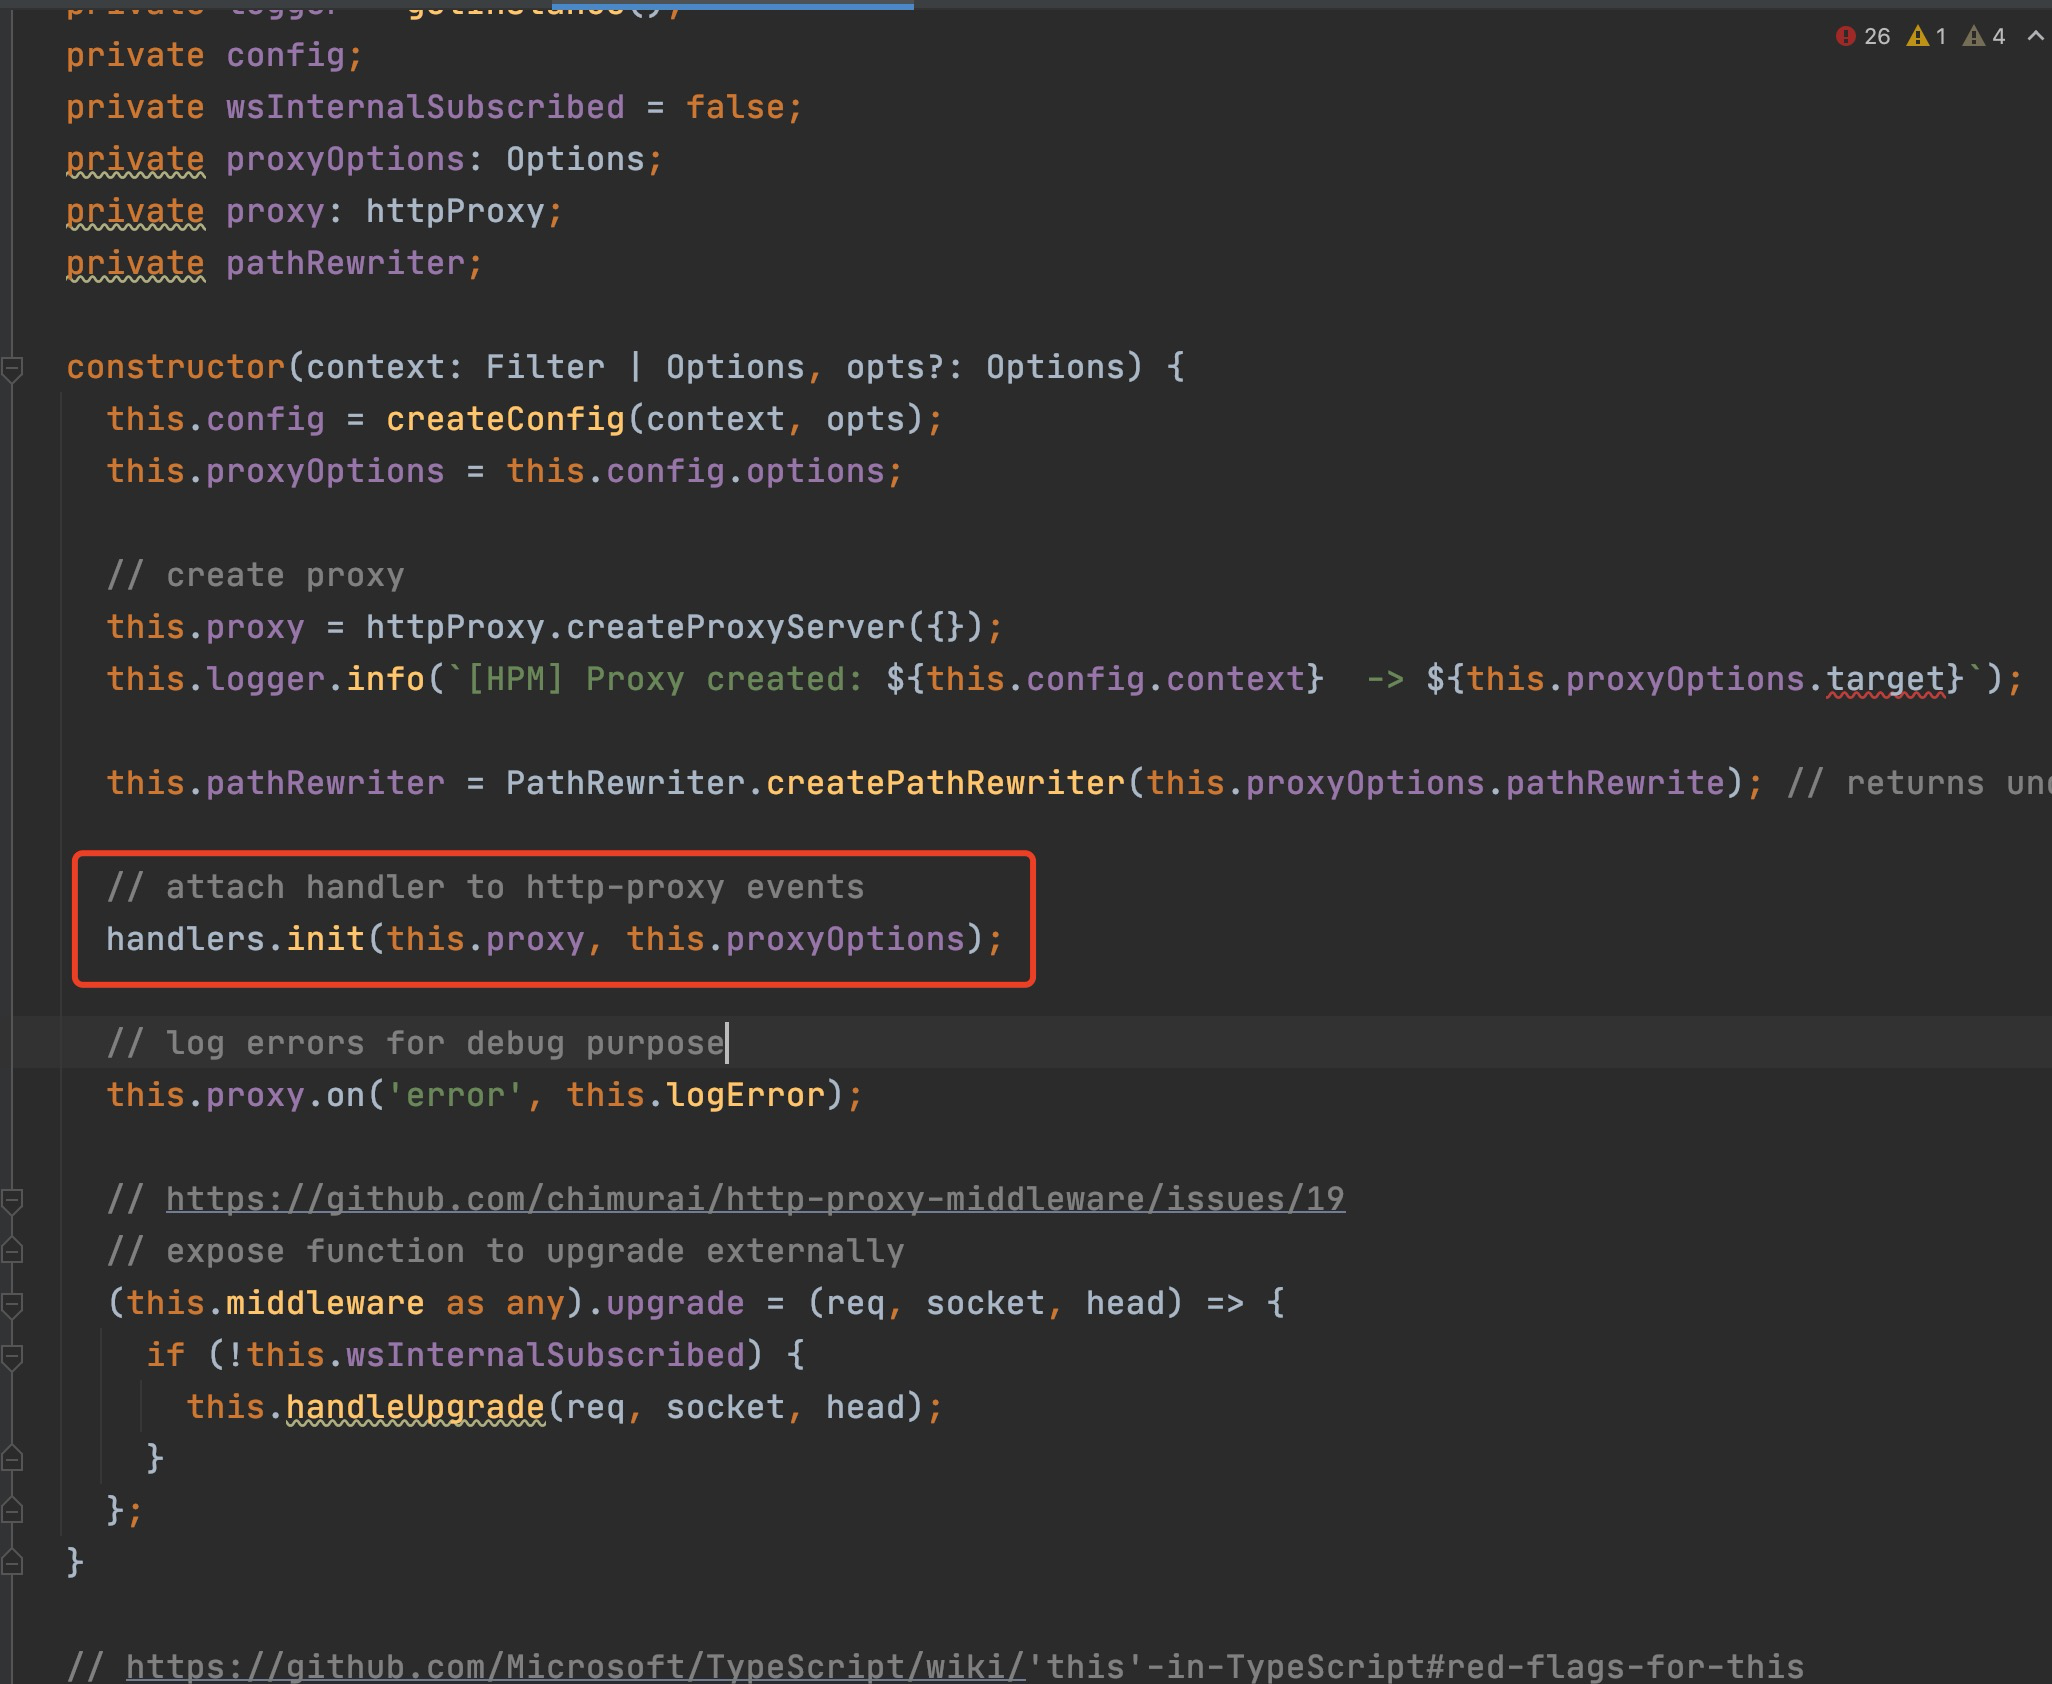Click the 'constructor' keyword
The height and width of the screenshot is (1684, 2052).
coord(176,367)
